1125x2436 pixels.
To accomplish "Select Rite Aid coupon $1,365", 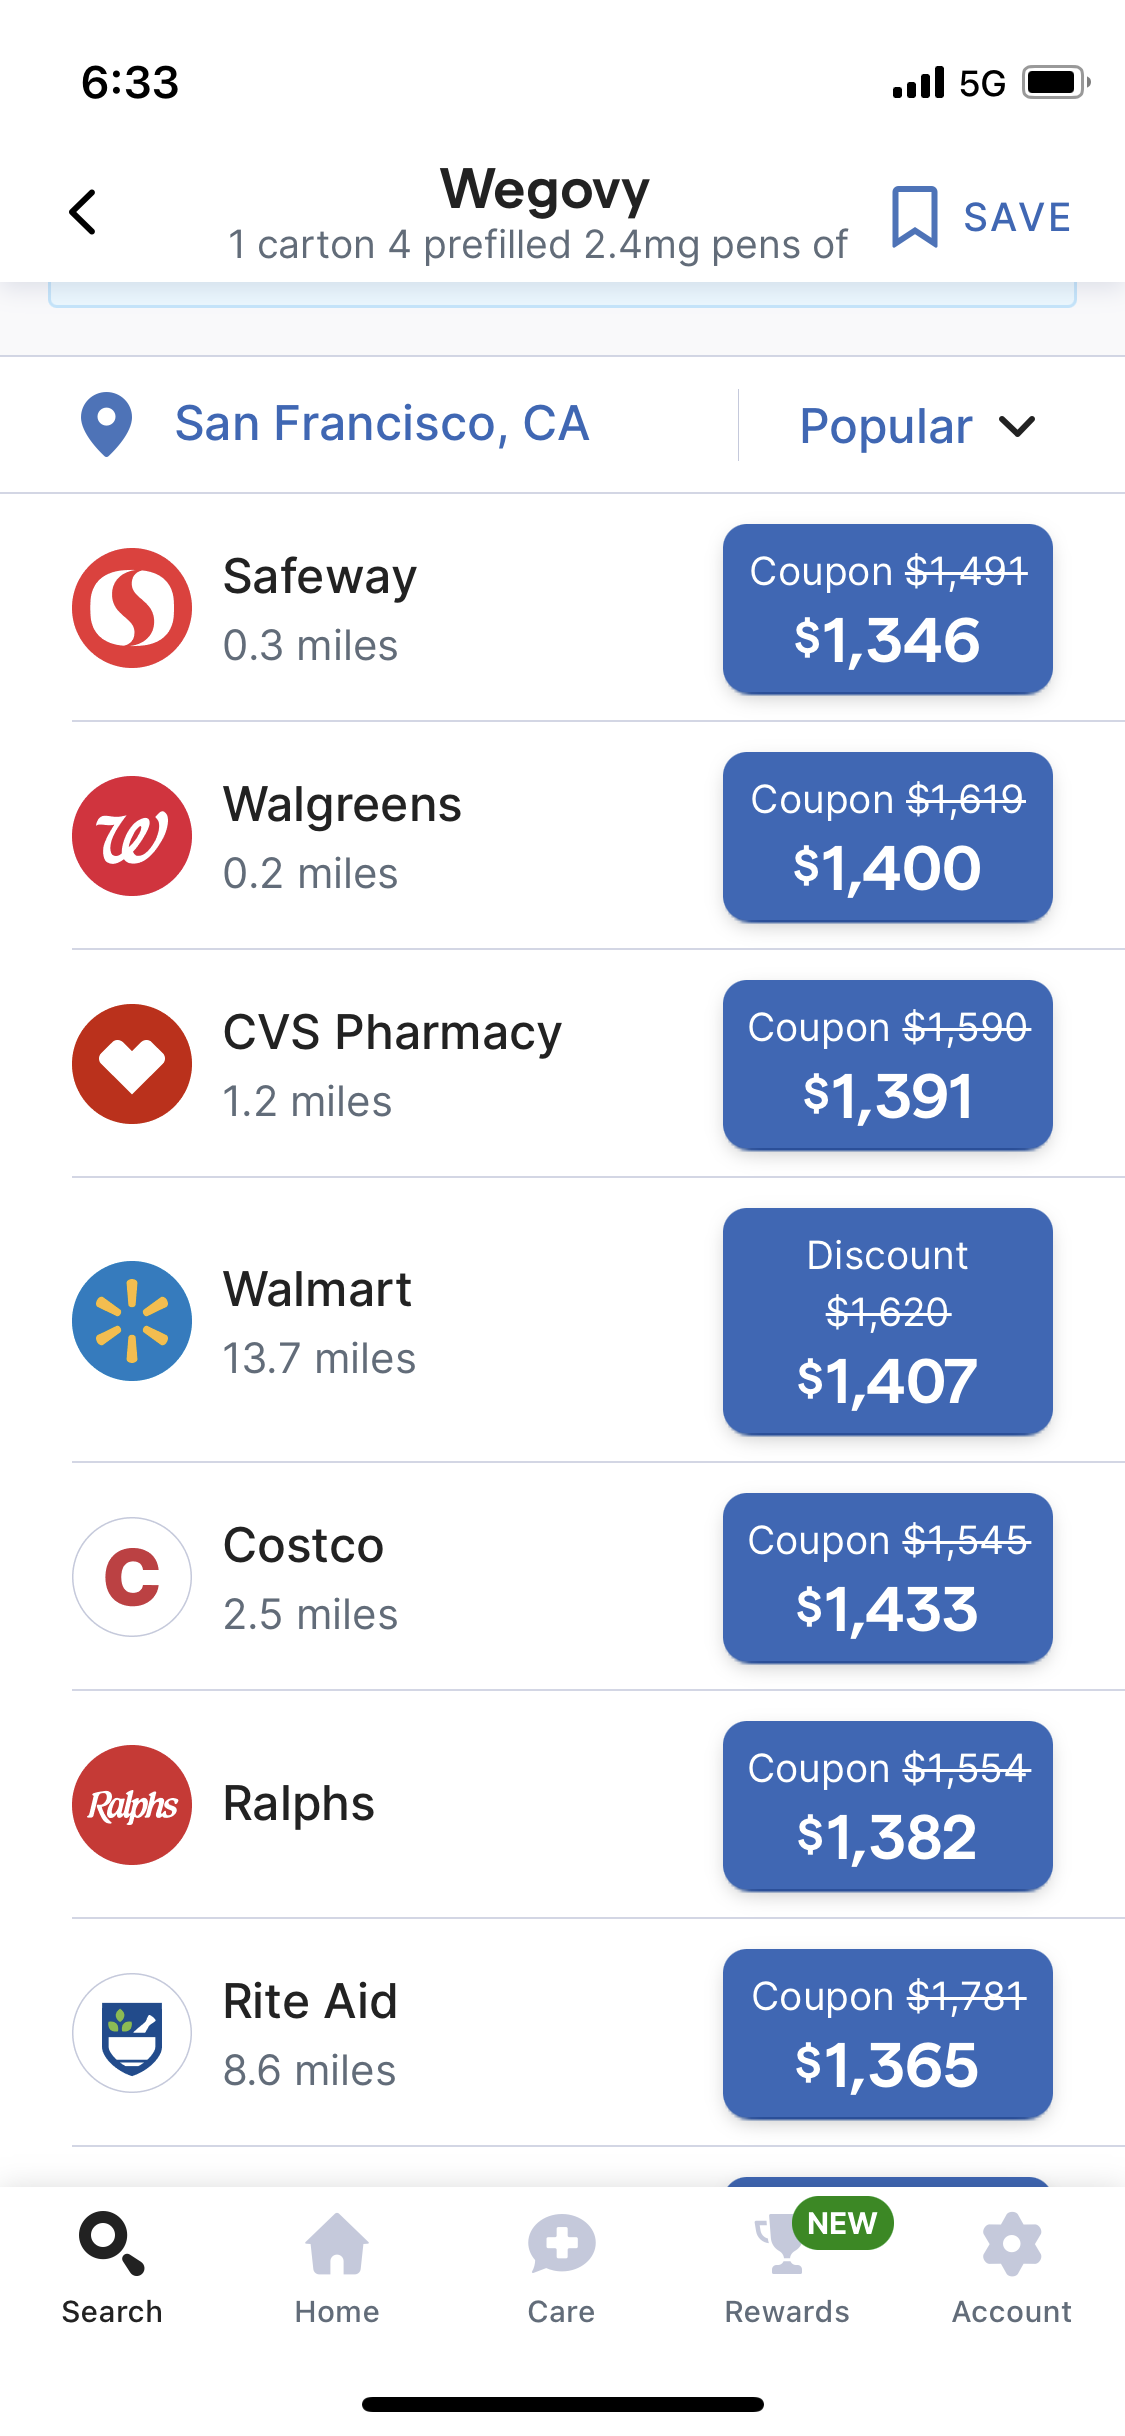I will pyautogui.click(x=887, y=2033).
